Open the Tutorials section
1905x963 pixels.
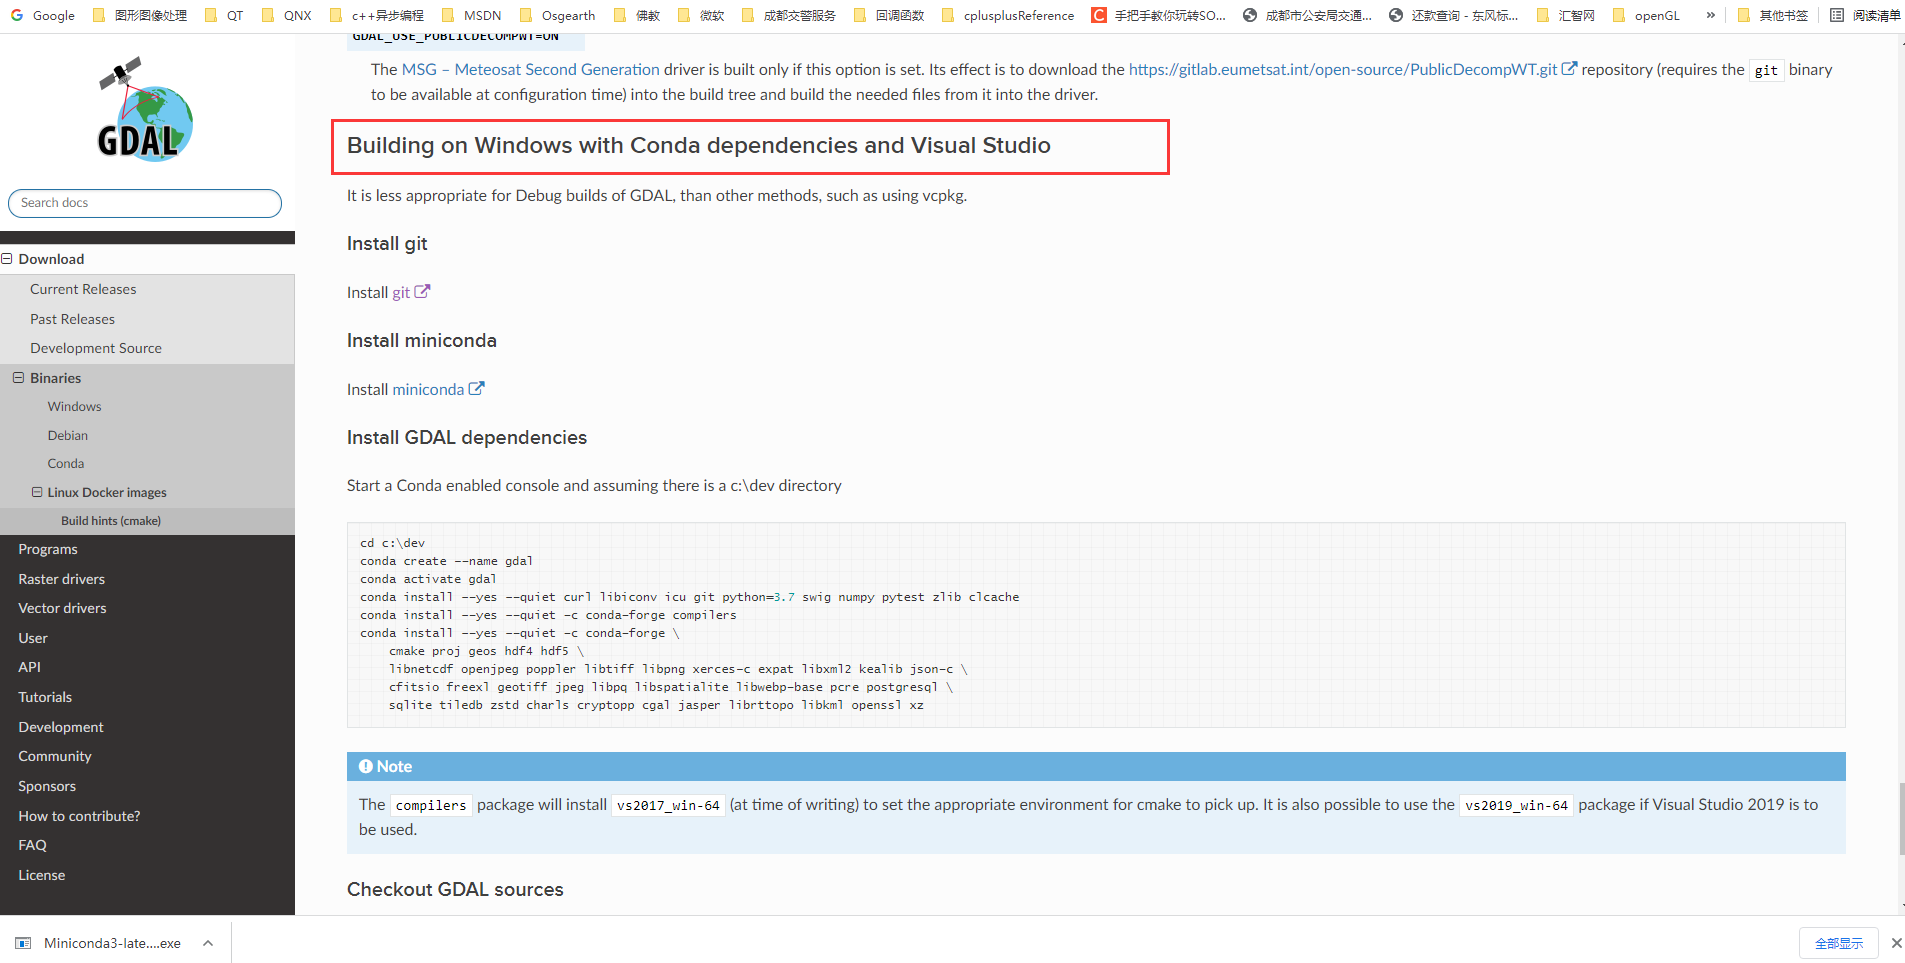click(45, 697)
